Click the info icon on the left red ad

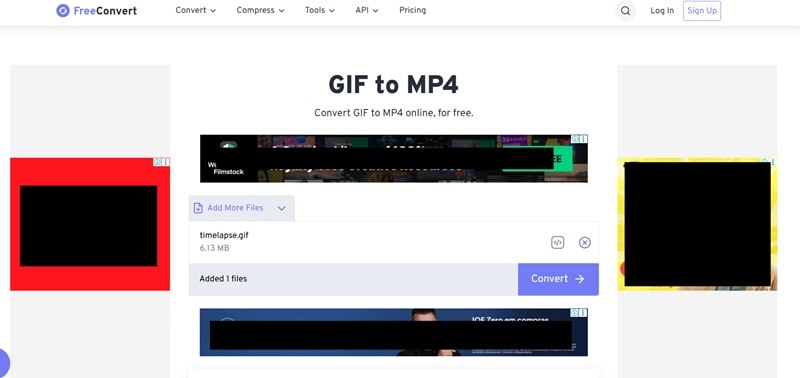[158, 162]
